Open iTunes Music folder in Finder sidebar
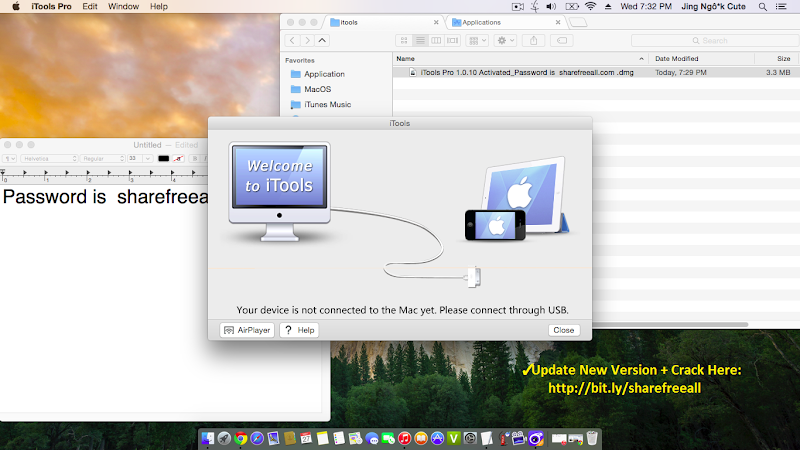 point(320,105)
